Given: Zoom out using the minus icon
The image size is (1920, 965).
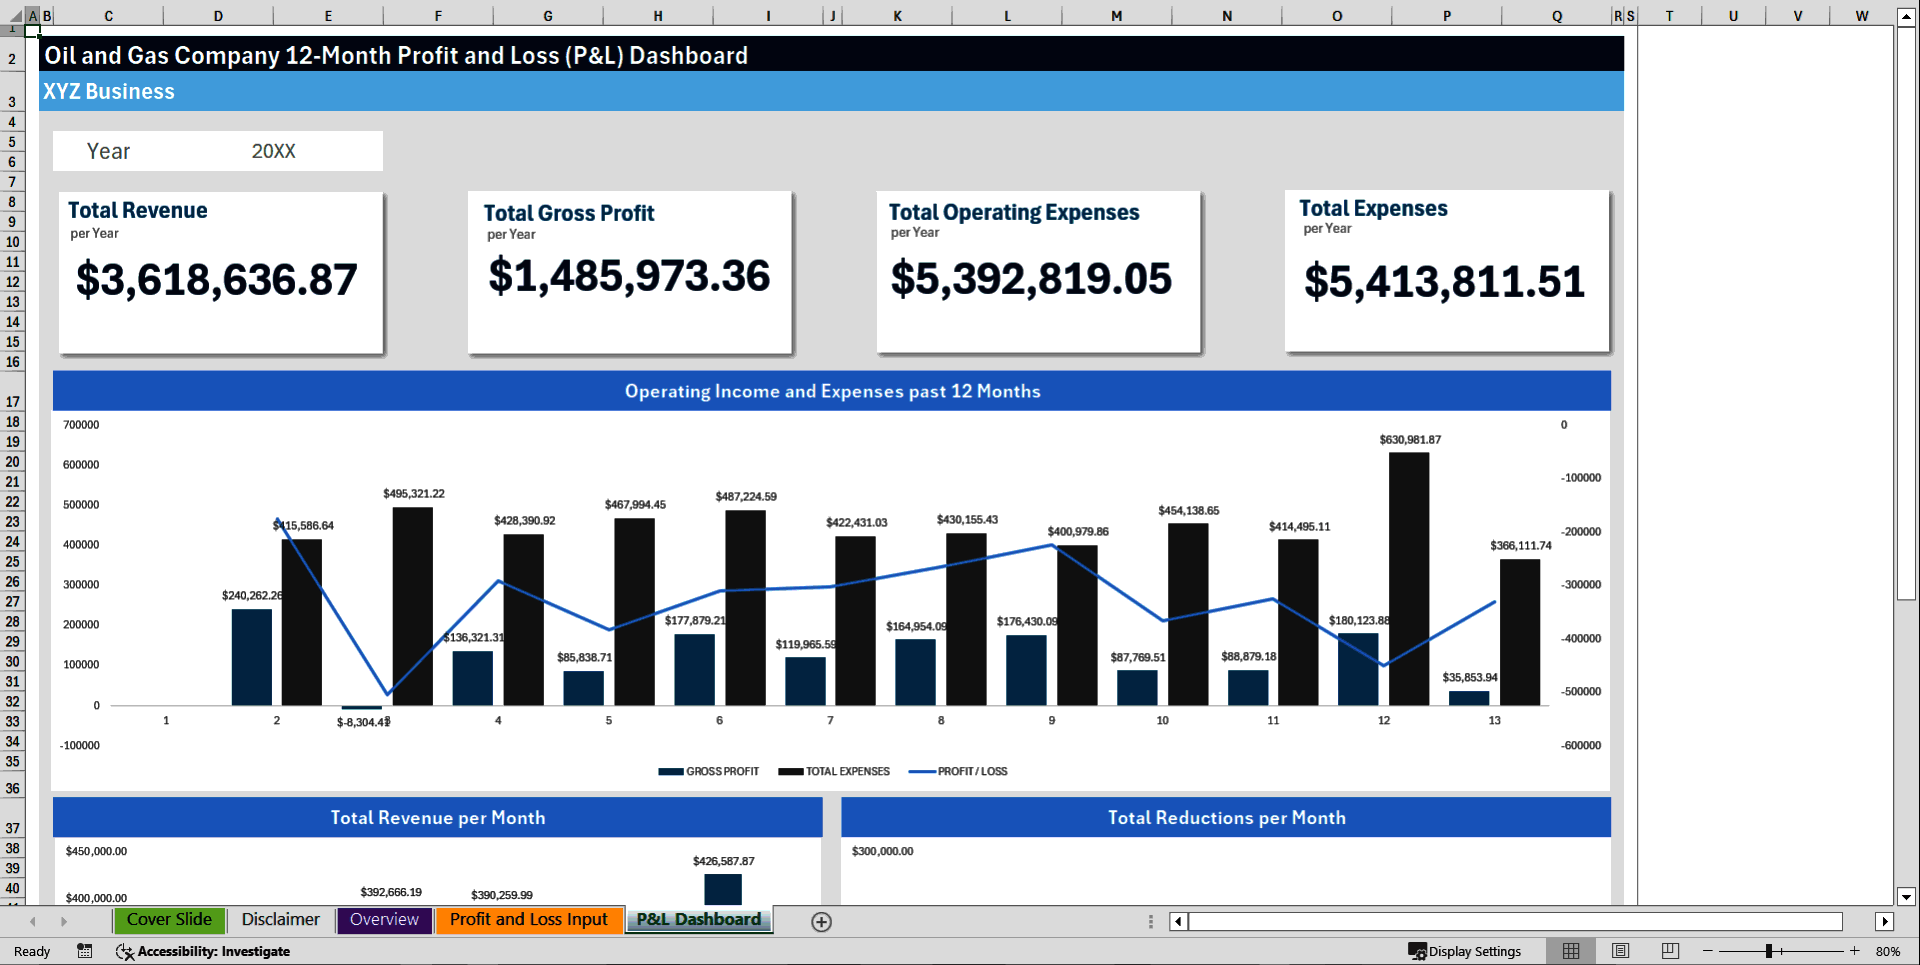Looking at the screenshot, I should (x=1706, y=951).
